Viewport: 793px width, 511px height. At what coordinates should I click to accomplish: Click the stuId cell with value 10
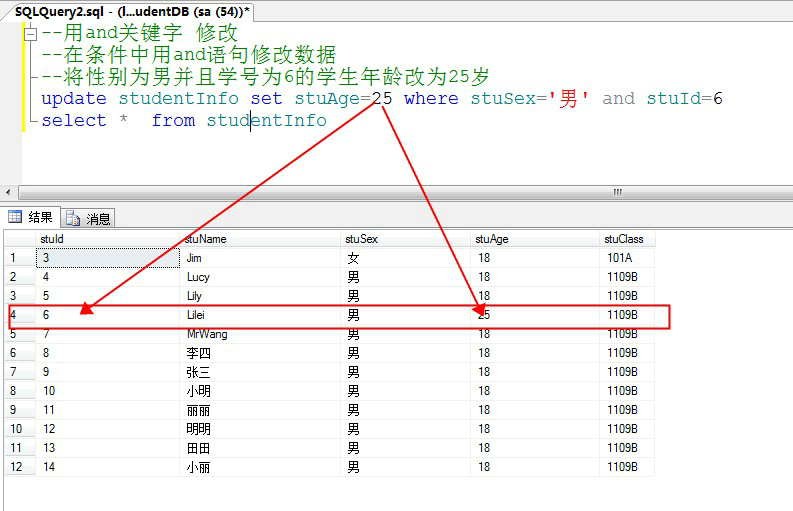click(x=108, y=391)
